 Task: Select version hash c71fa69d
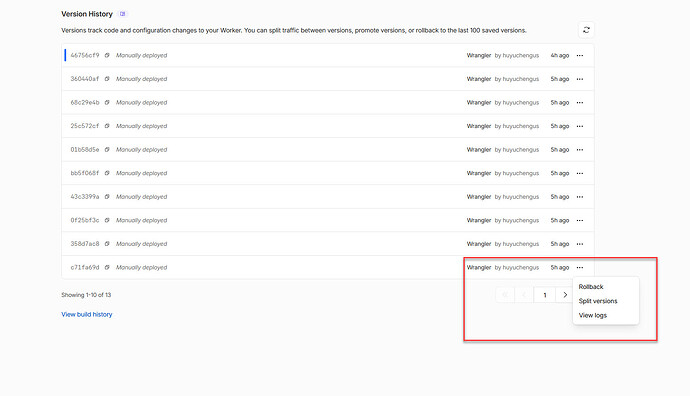pyautogui.click(x=85, y=268)
